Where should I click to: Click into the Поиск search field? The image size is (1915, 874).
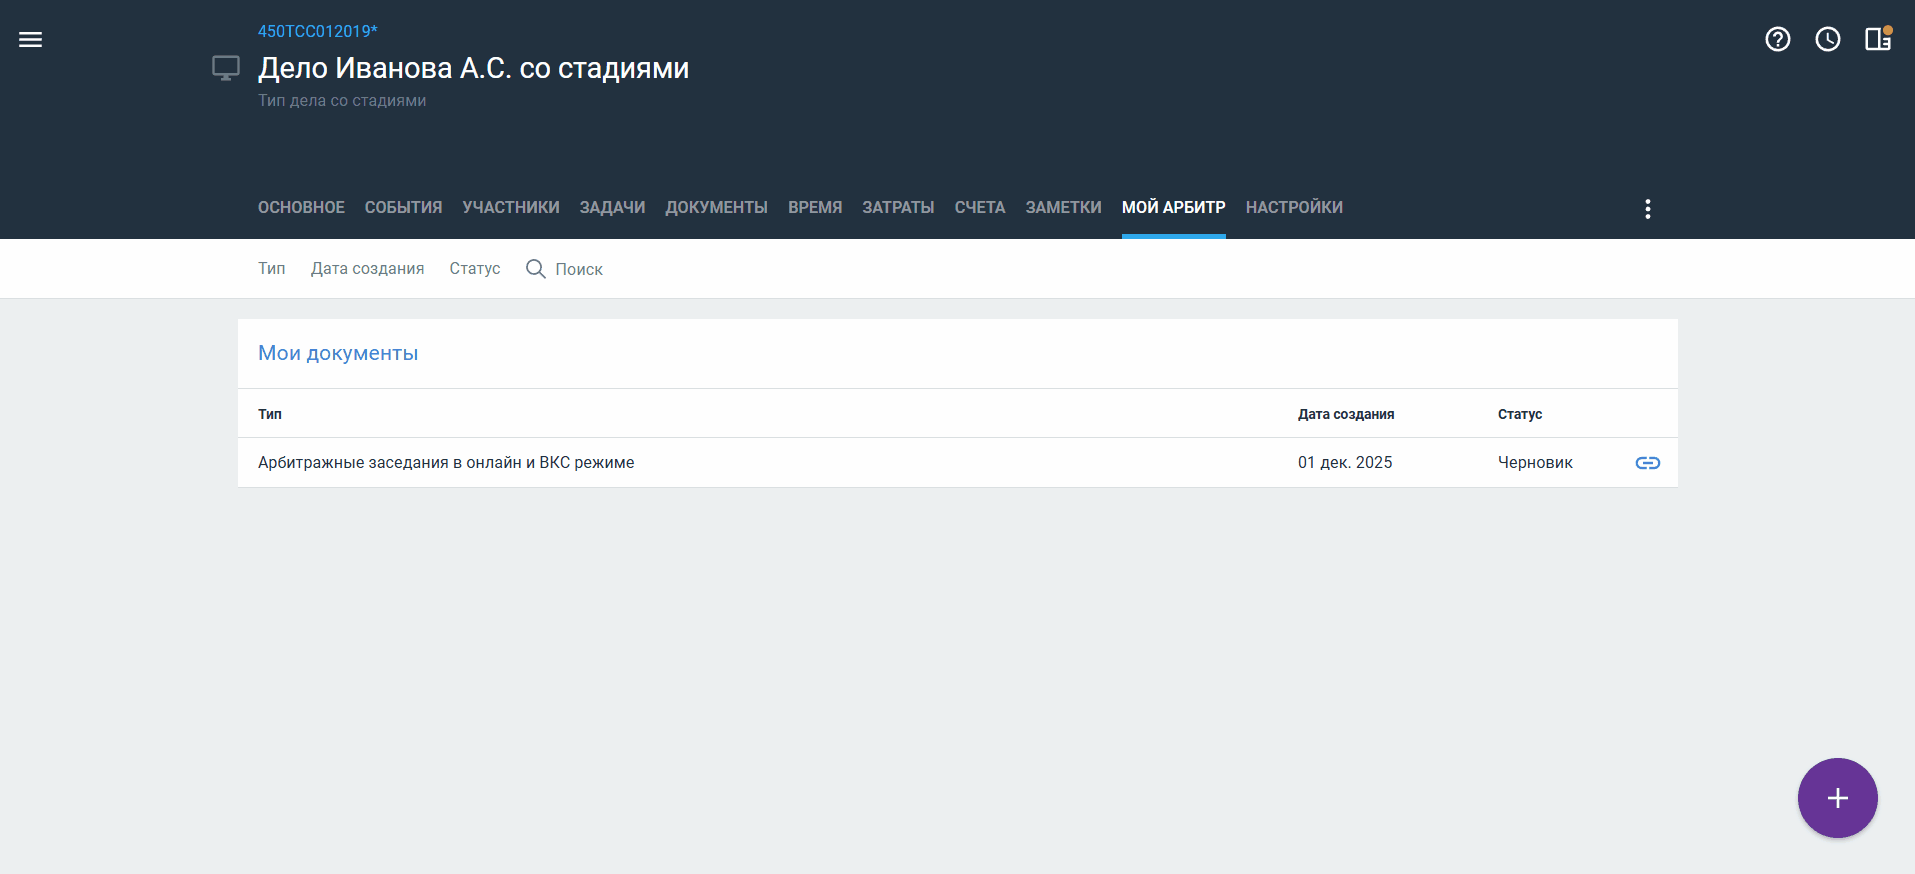pyautogui.click(x=579, y=270)
